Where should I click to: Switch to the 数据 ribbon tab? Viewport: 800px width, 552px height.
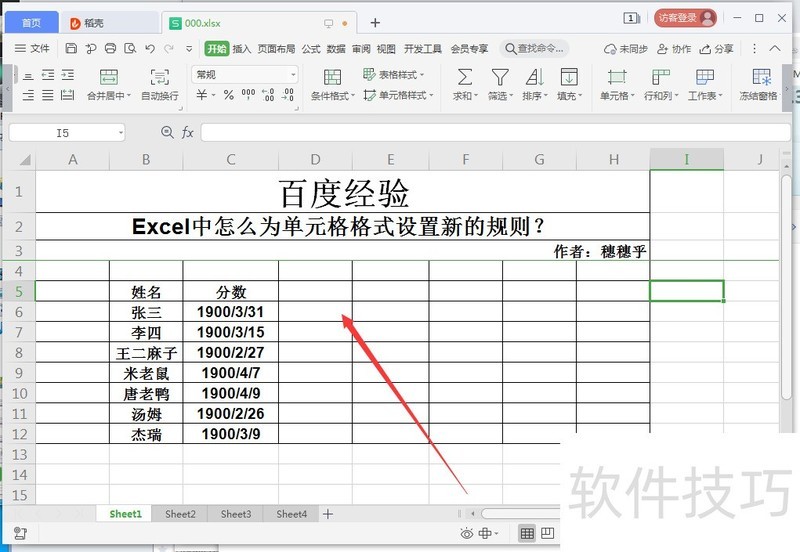tap(336, 48)
